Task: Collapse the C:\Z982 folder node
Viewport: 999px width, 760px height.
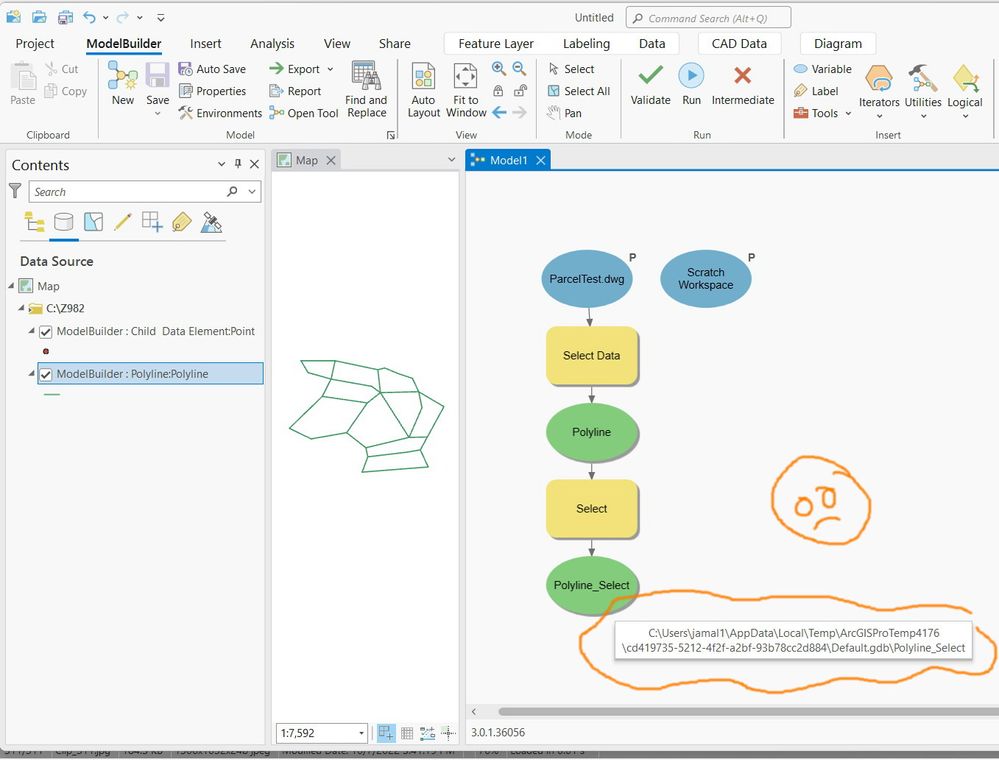Action: pos(21,308)
